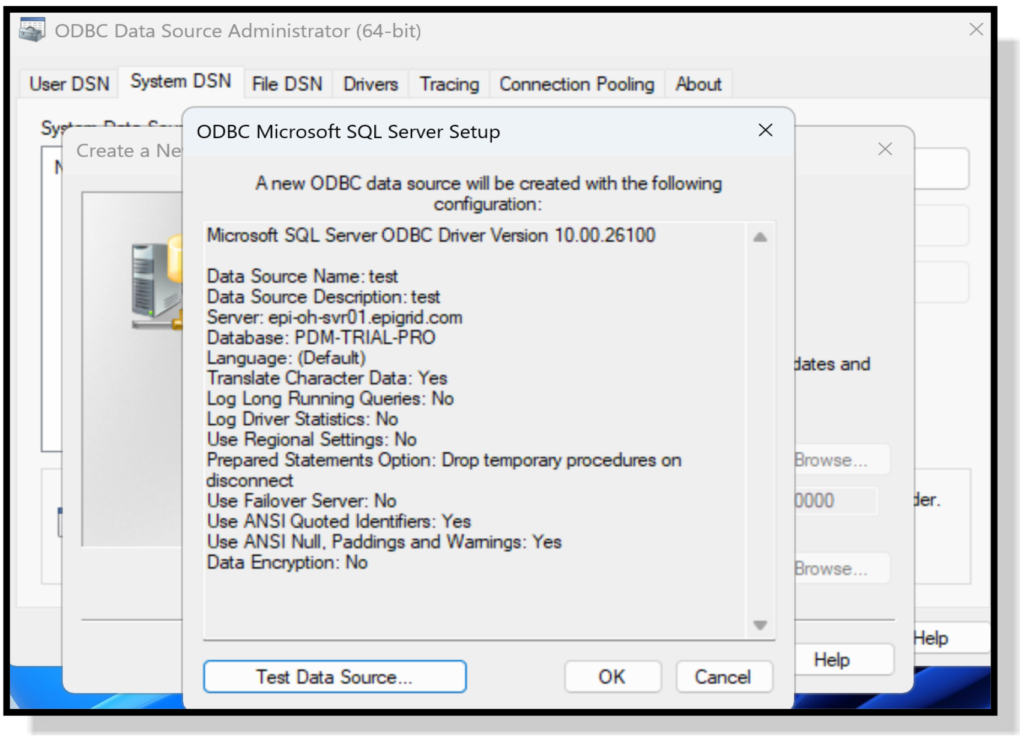Show the About tab
Screen dimensions: 1024x739
coord(698,84)
